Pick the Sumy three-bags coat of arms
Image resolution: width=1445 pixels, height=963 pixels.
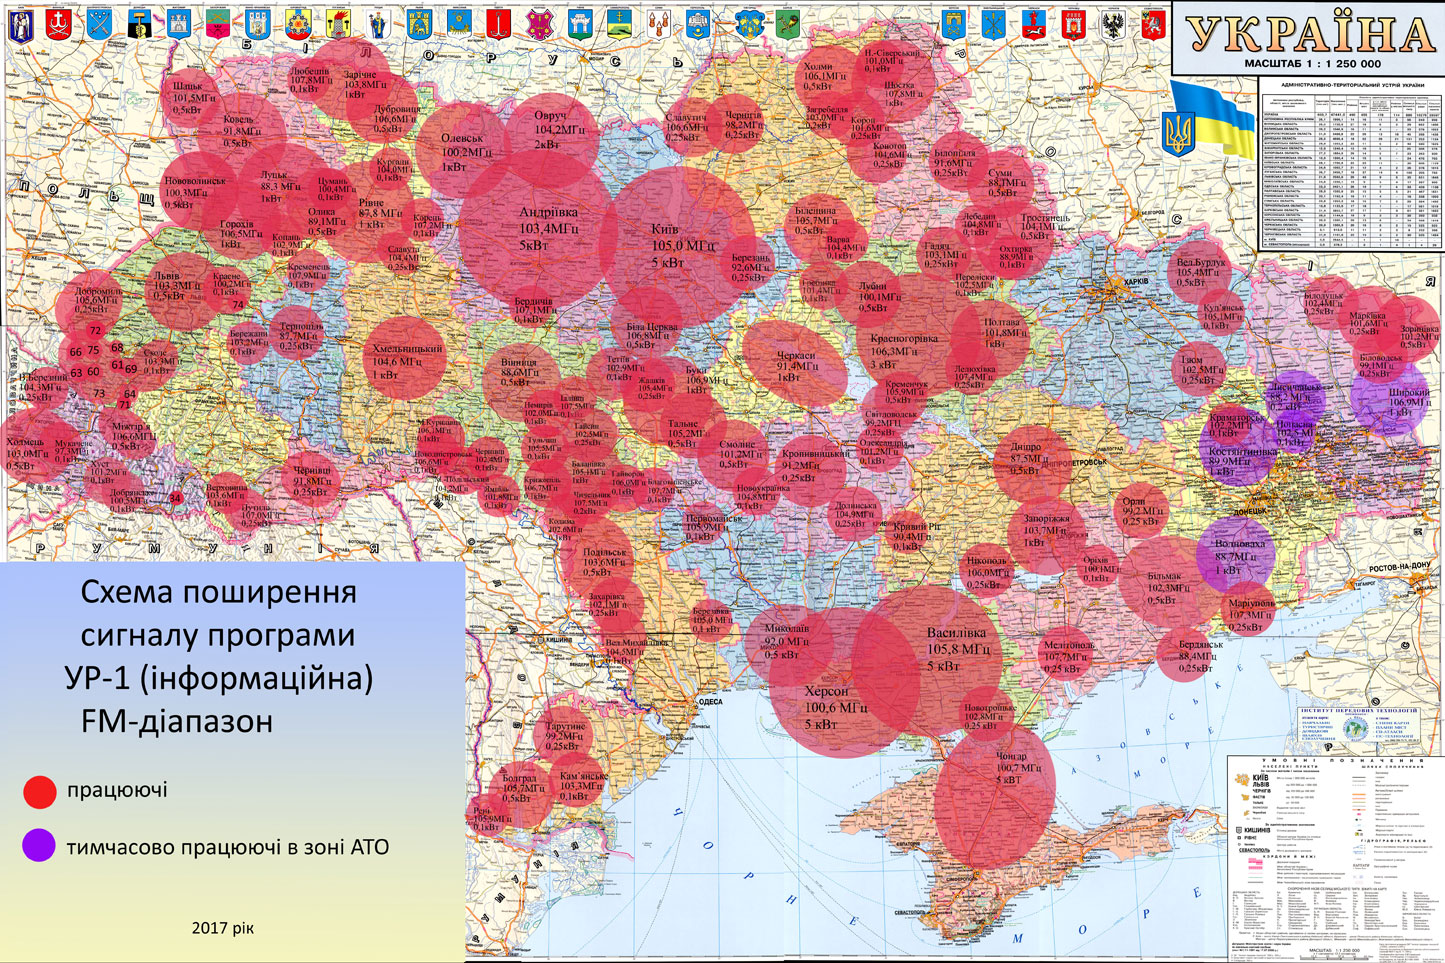[658, 24]
